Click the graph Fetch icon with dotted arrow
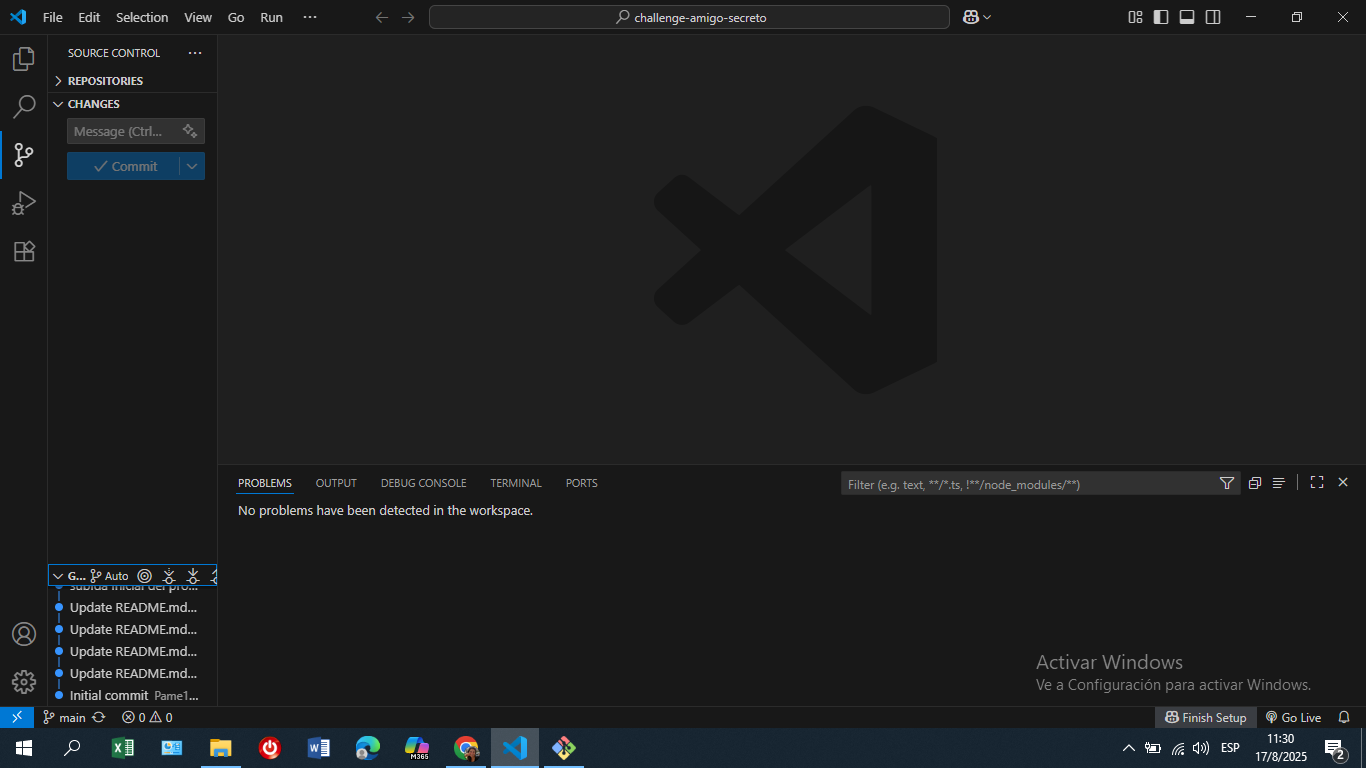Image resolution: width=1366 pixels, height=768 pixels. click(169, 576)
